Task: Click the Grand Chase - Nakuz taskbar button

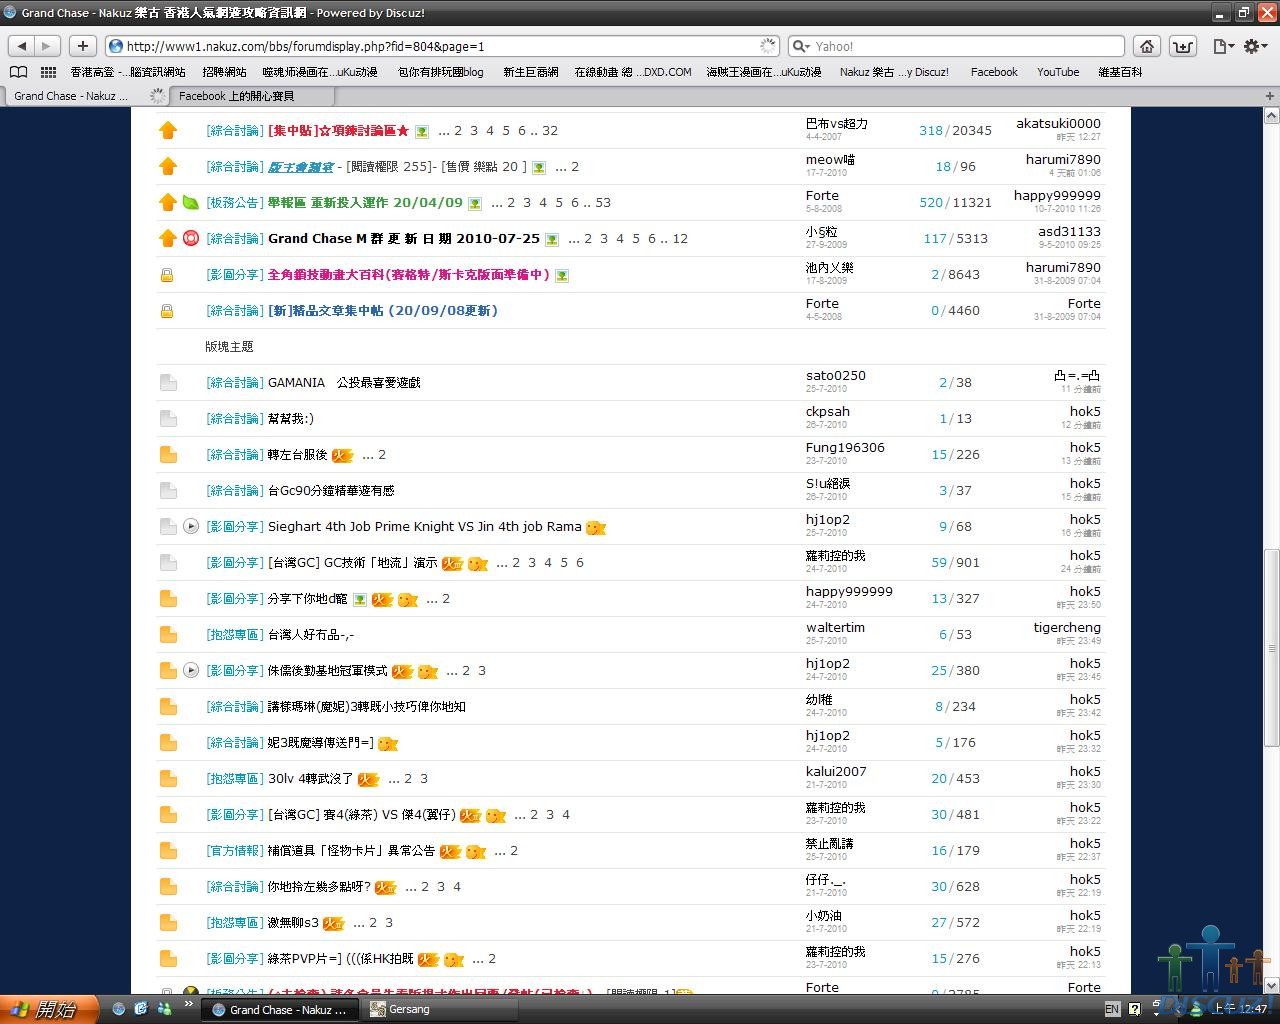Action: tap(280, 1010)
